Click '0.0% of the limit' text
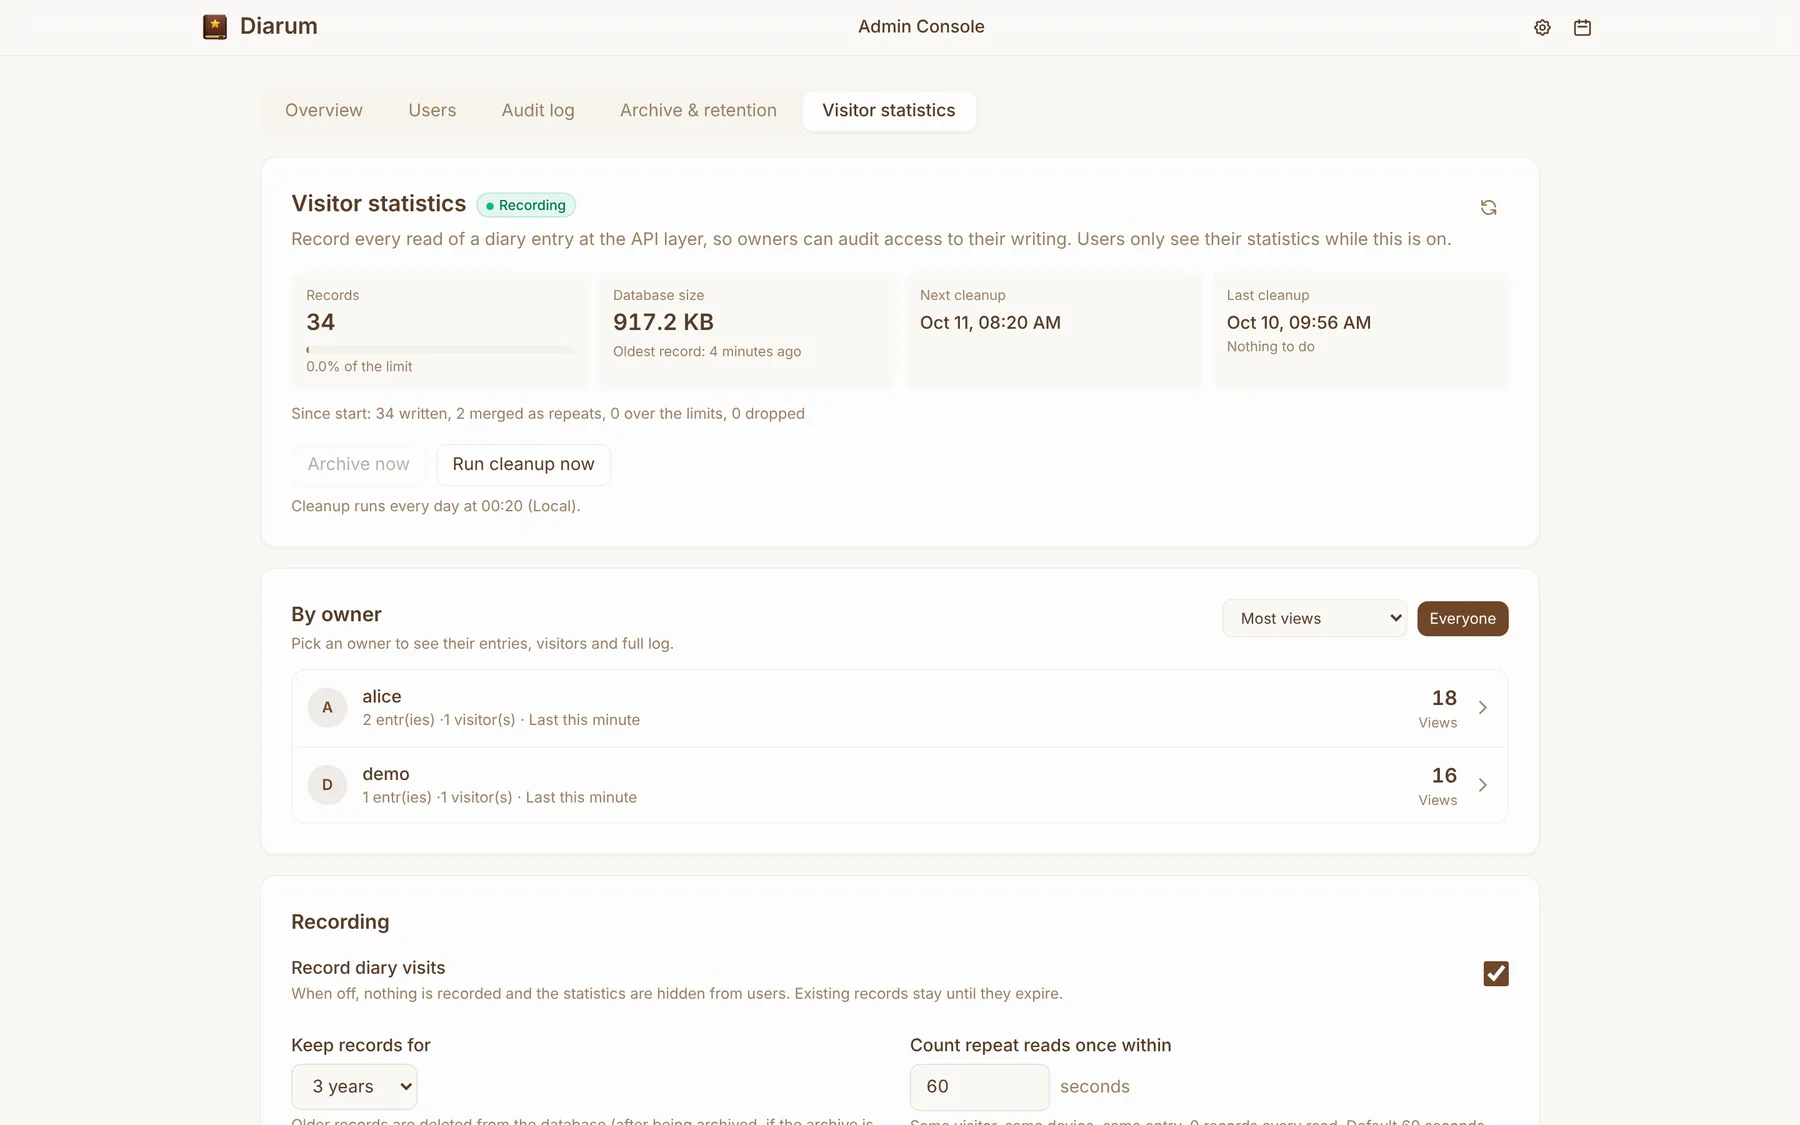Image resolution: width=1800 pixels, height=1125 pixels. pos(359,367)
